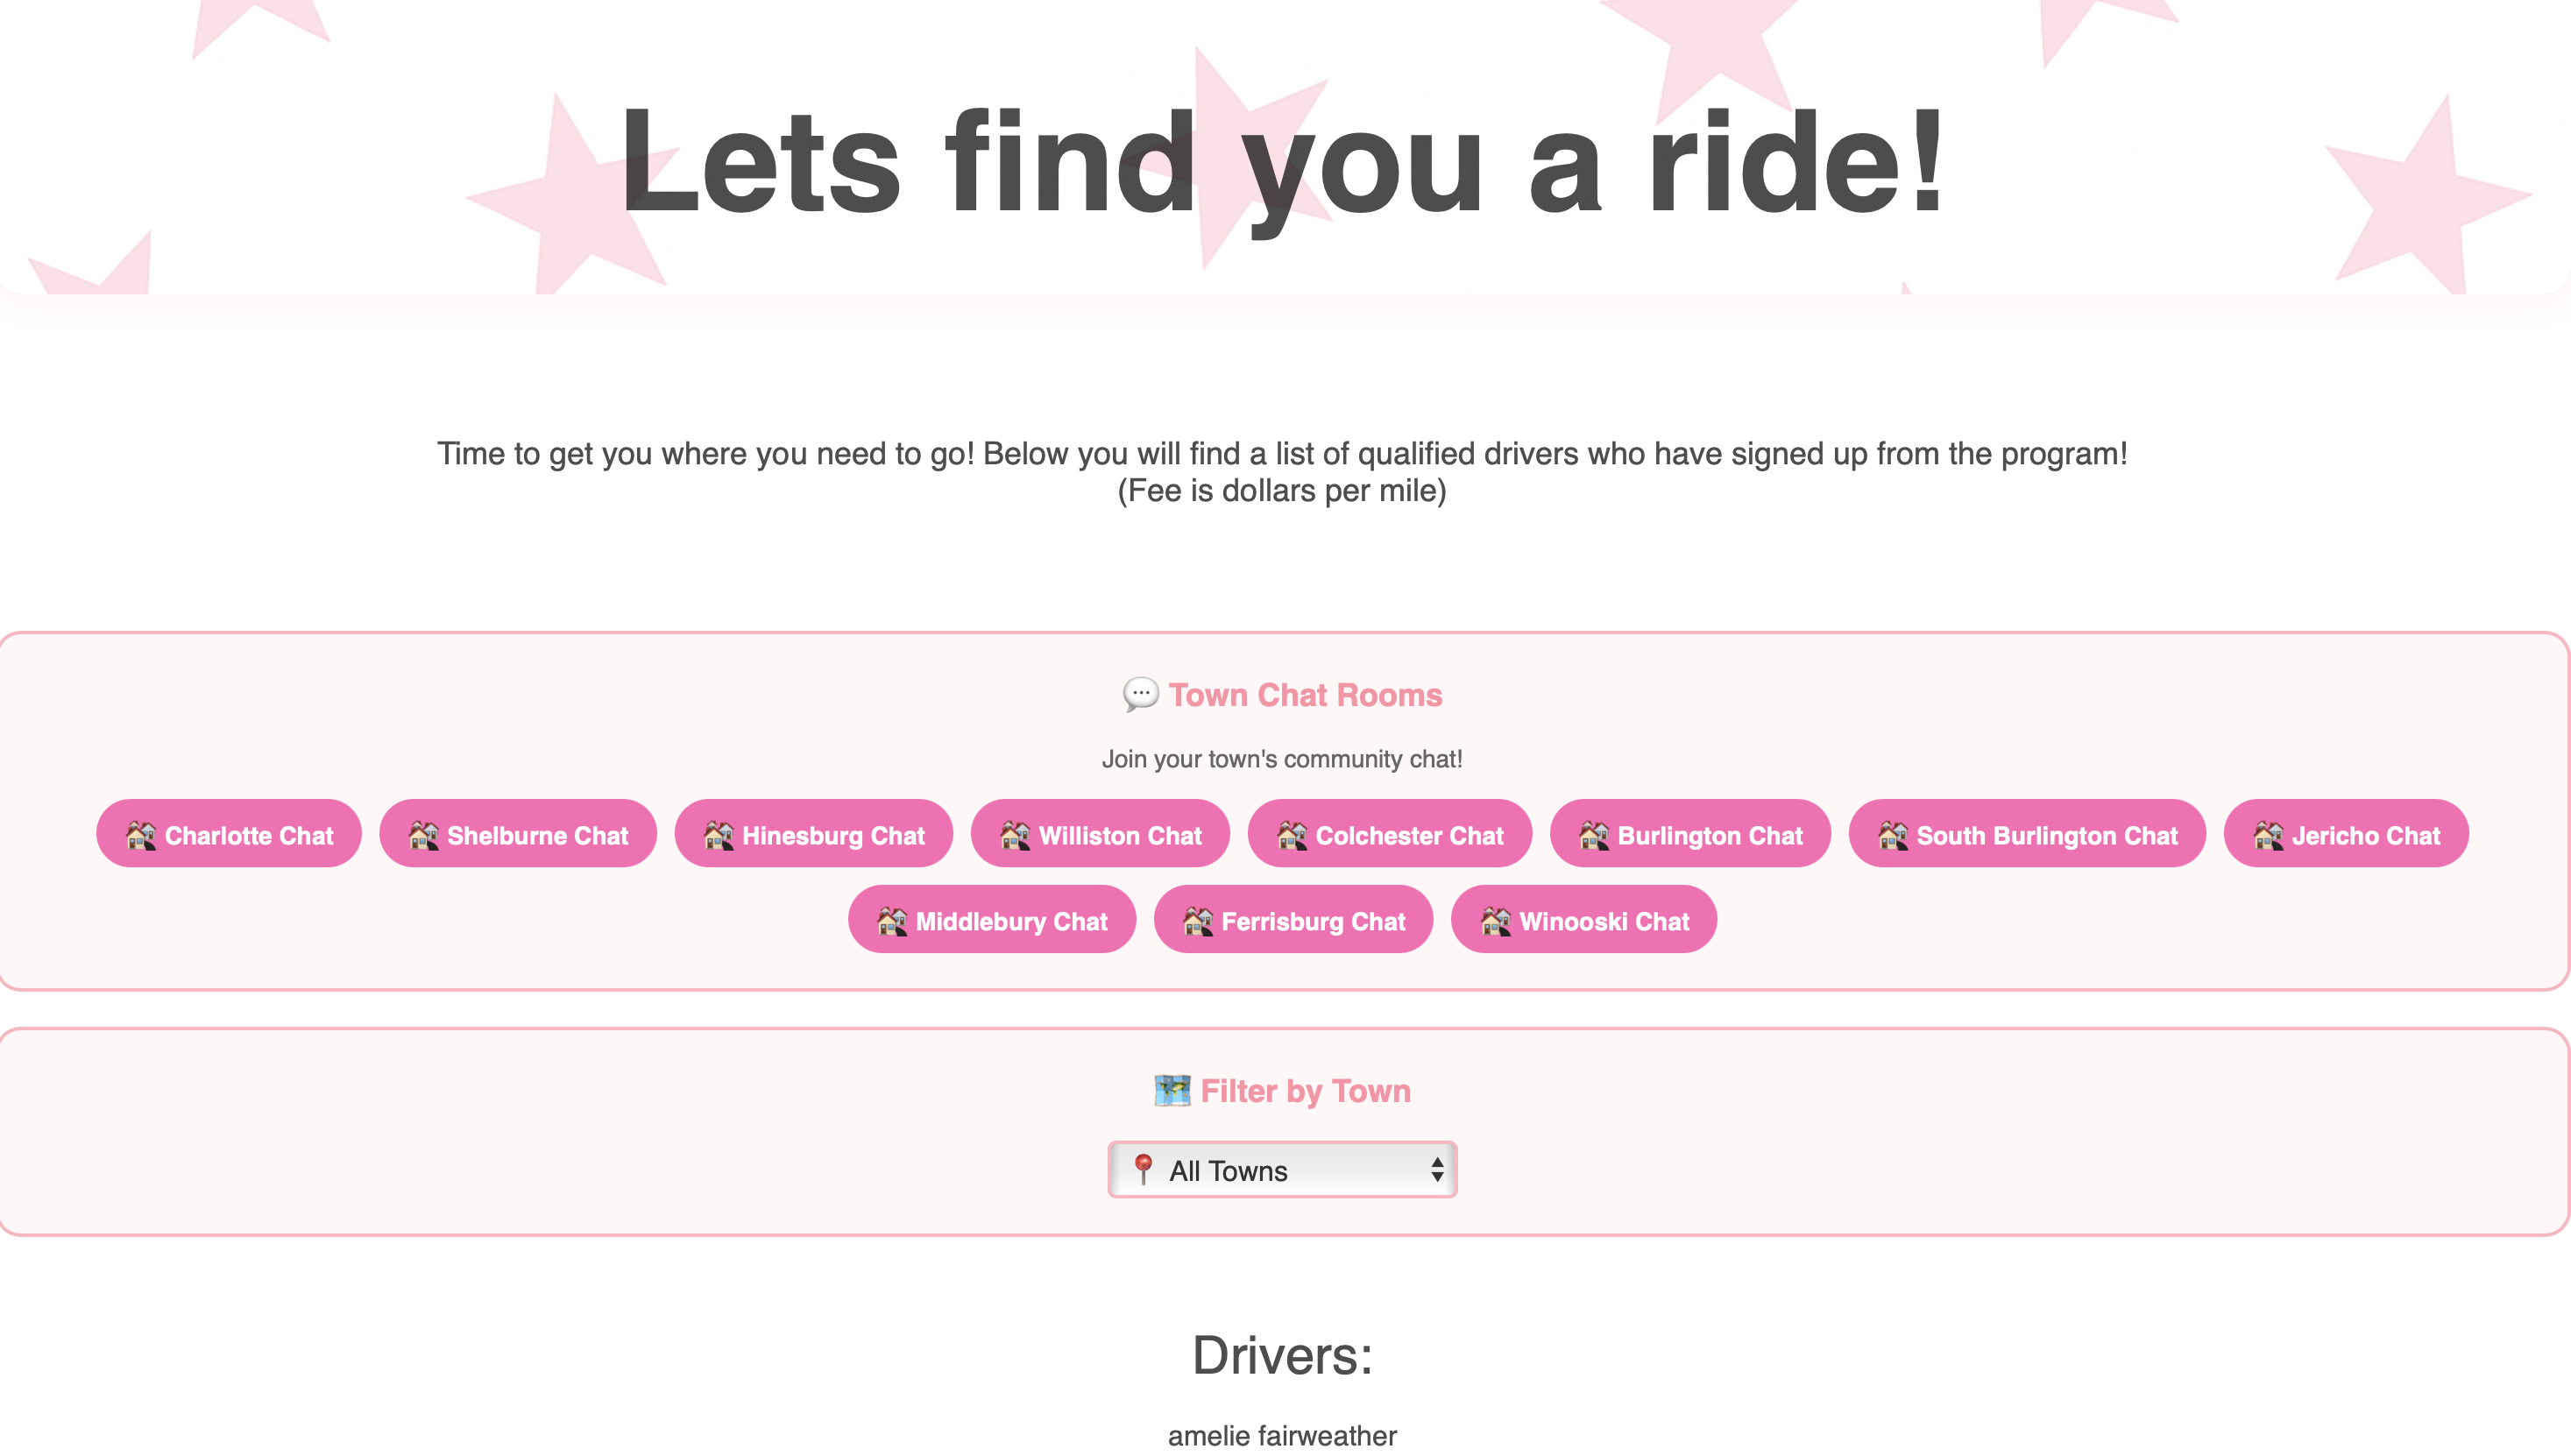Click the up-down arrows on town selector
The image size is (2571, 1456).
tap(1436, 1170)
